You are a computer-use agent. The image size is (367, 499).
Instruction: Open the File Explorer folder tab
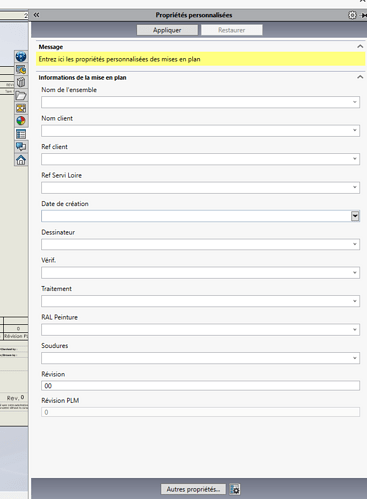(21, 96)
